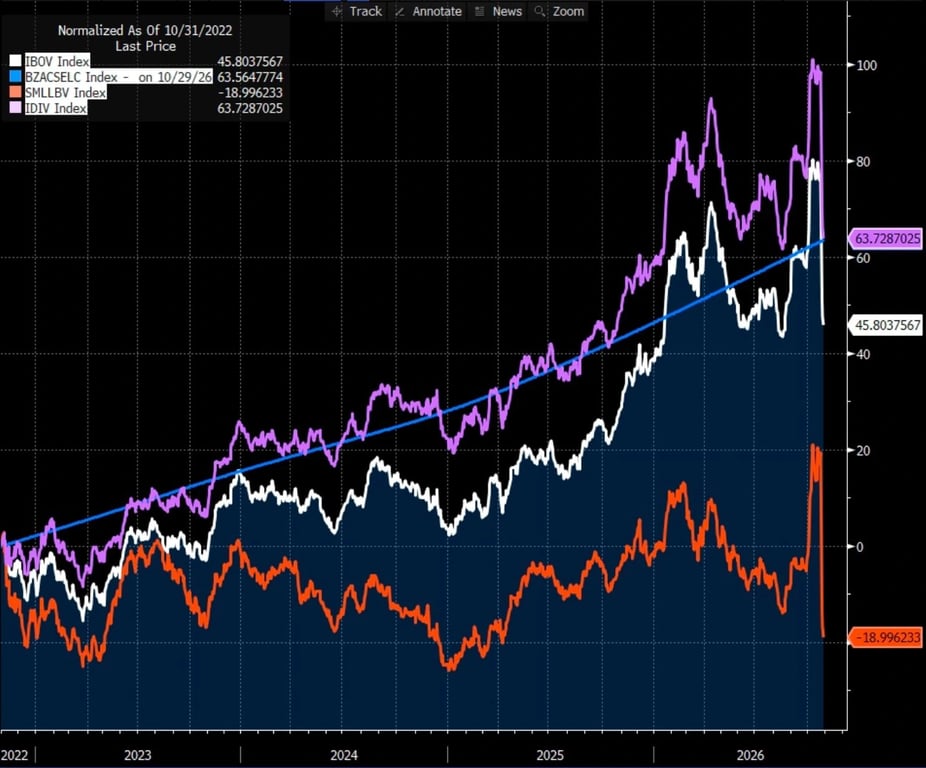
Task: Click the purple IDIV Index color swatch
Action: pyautogui.click(x=15, y=108)
